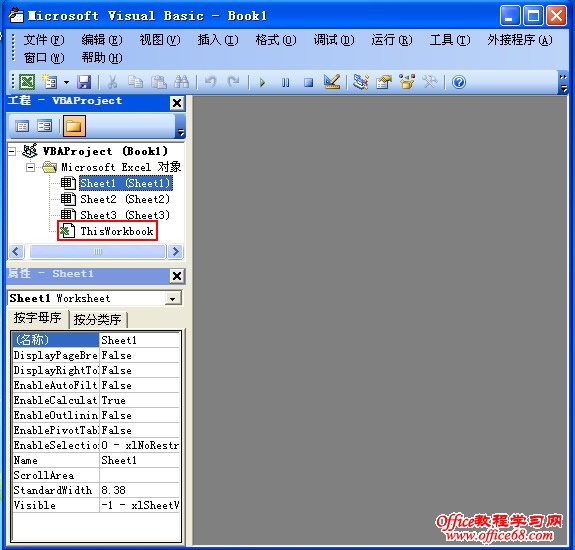Open the Insert (I) menu
575x550 pixels.
[x=218, y=40]
